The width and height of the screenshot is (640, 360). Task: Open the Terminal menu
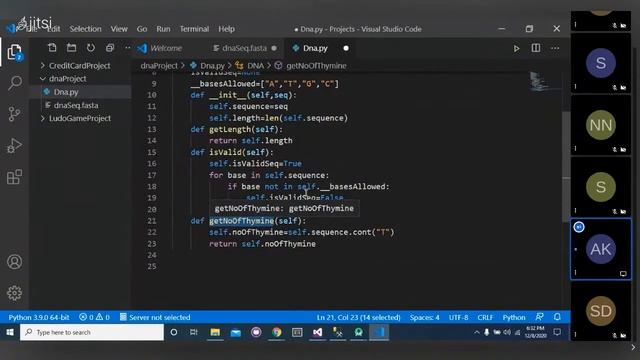click(194, 29)
